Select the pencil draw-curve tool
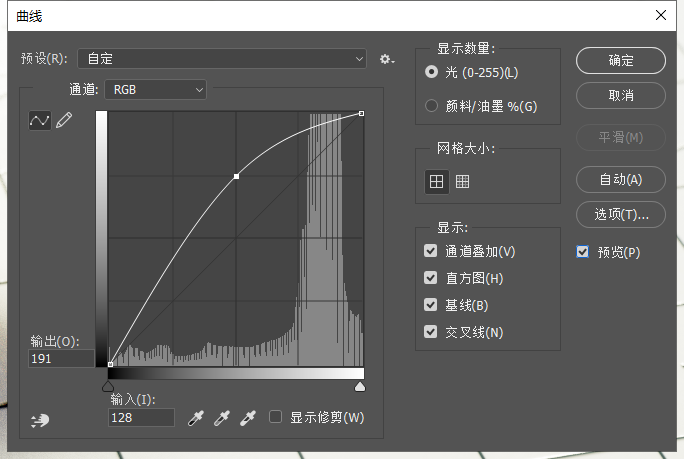Screen dimensions: 684x459 coord(64,120)
